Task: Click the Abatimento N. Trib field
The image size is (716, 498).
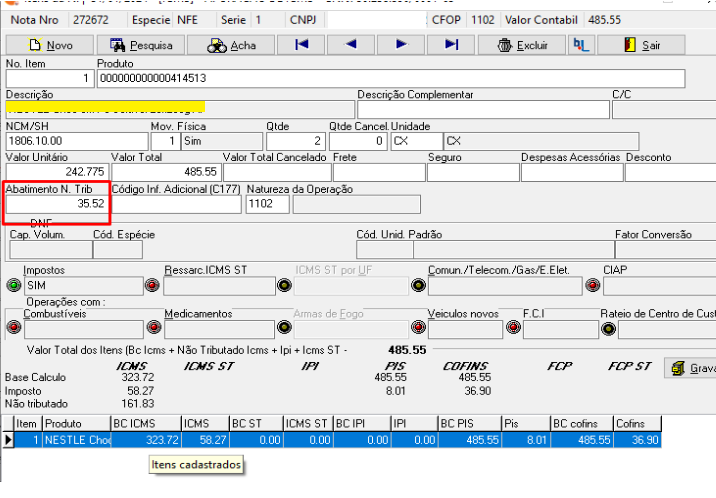Action: pos(57,204)
